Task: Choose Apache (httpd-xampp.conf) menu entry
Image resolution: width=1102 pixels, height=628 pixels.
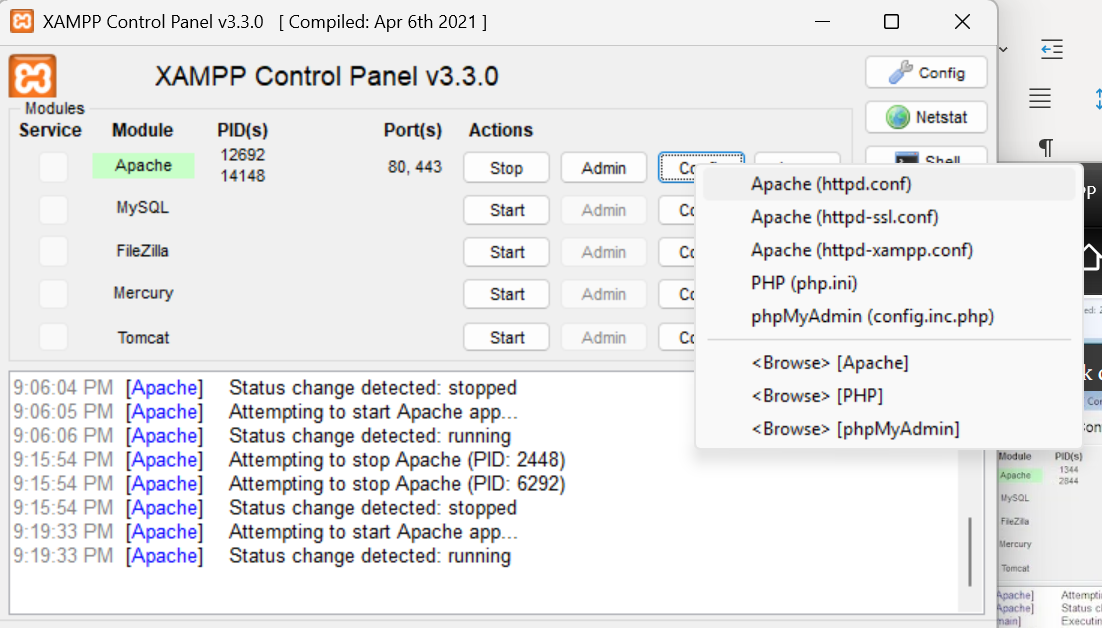Action: (x=888, y=250)
